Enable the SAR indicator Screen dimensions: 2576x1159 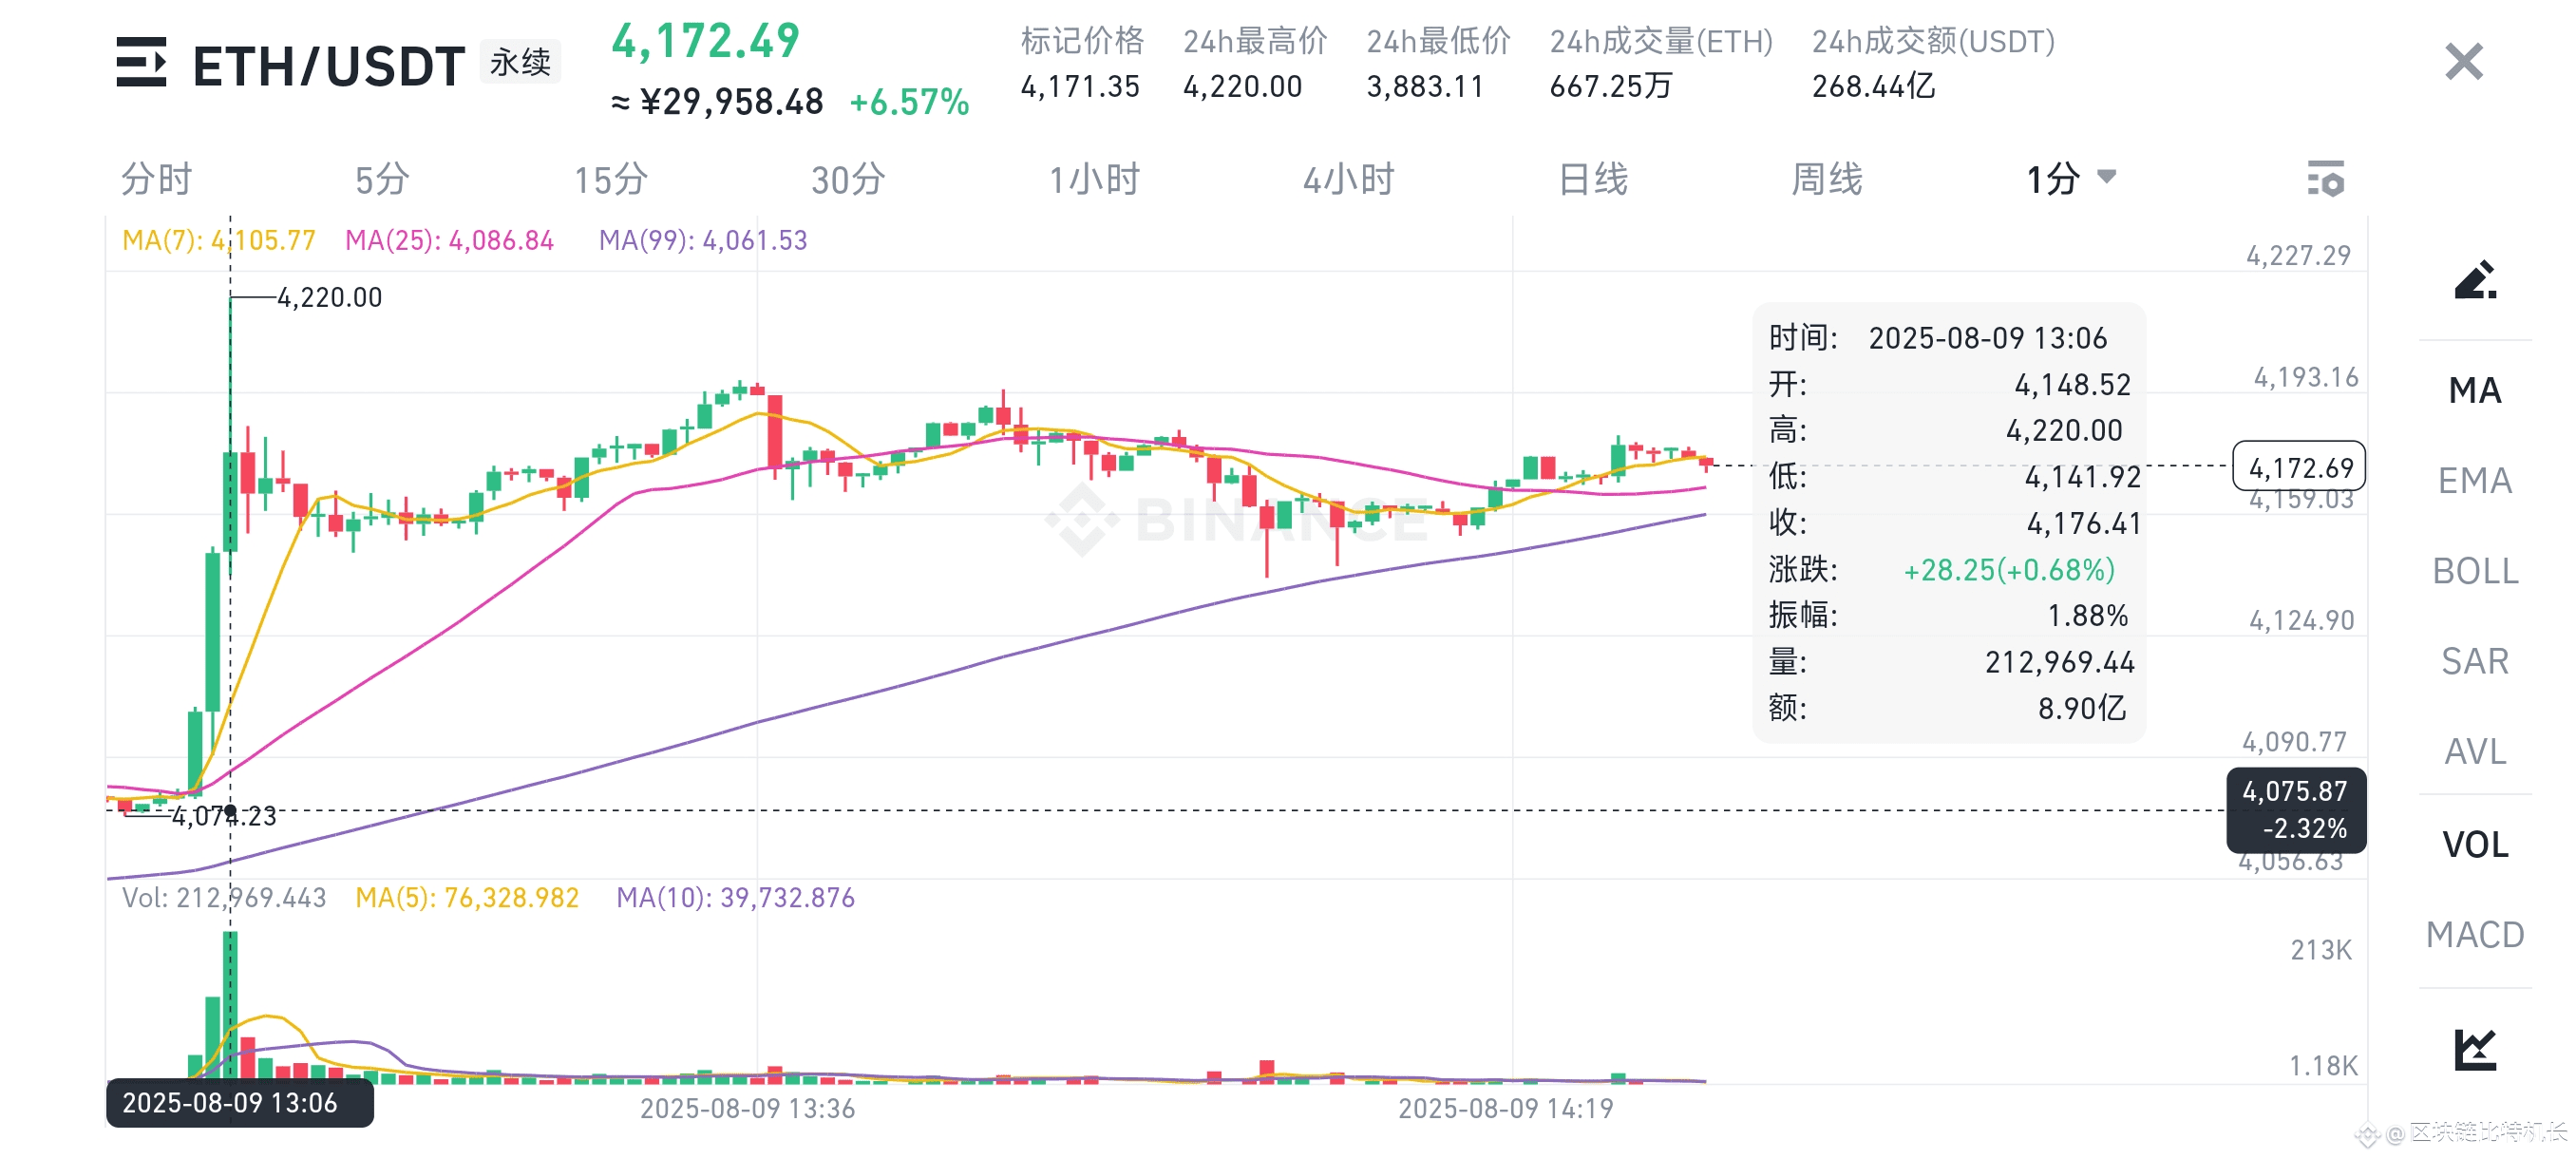[x=2474, y=661]
